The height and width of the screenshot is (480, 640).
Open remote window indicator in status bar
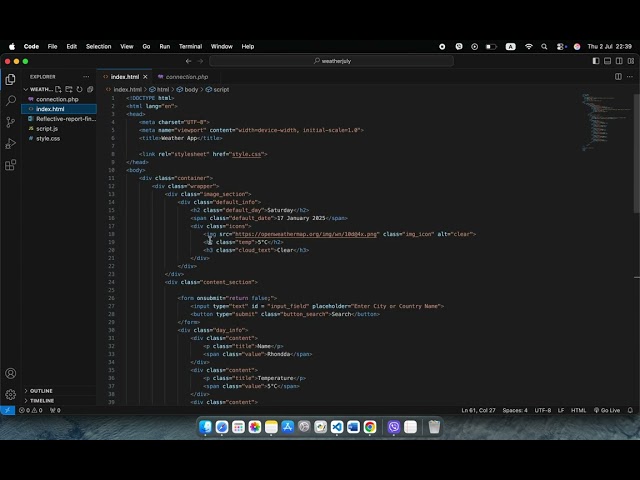[7, 410]
